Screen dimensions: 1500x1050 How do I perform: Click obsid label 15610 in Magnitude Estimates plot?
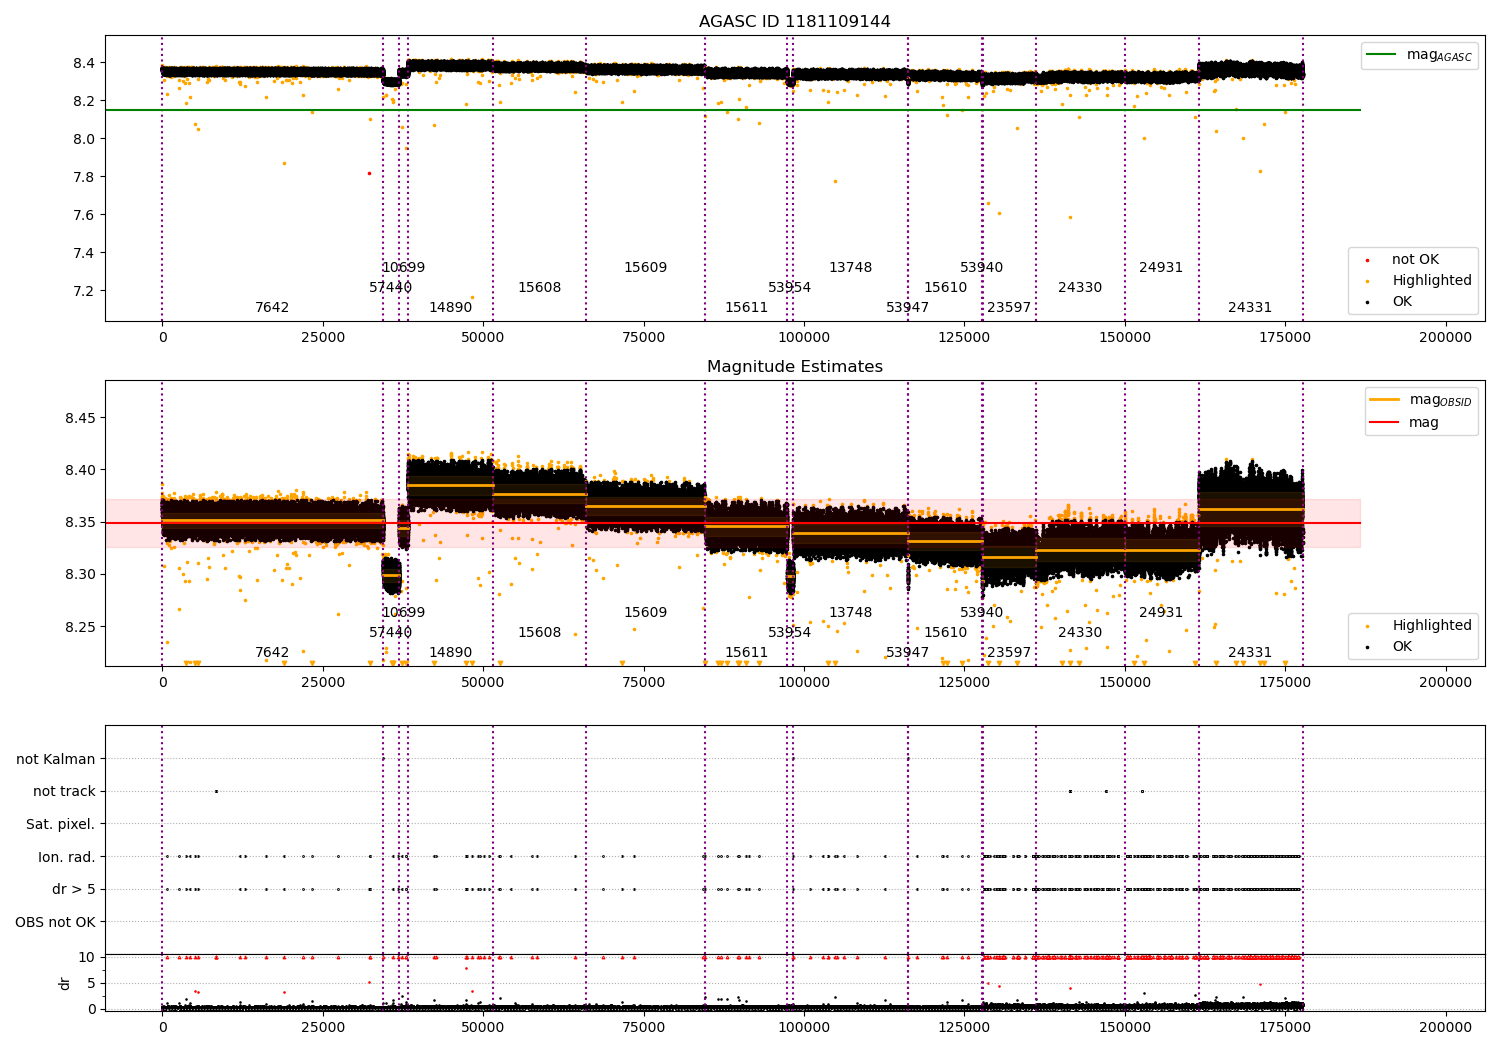(945, 632)
